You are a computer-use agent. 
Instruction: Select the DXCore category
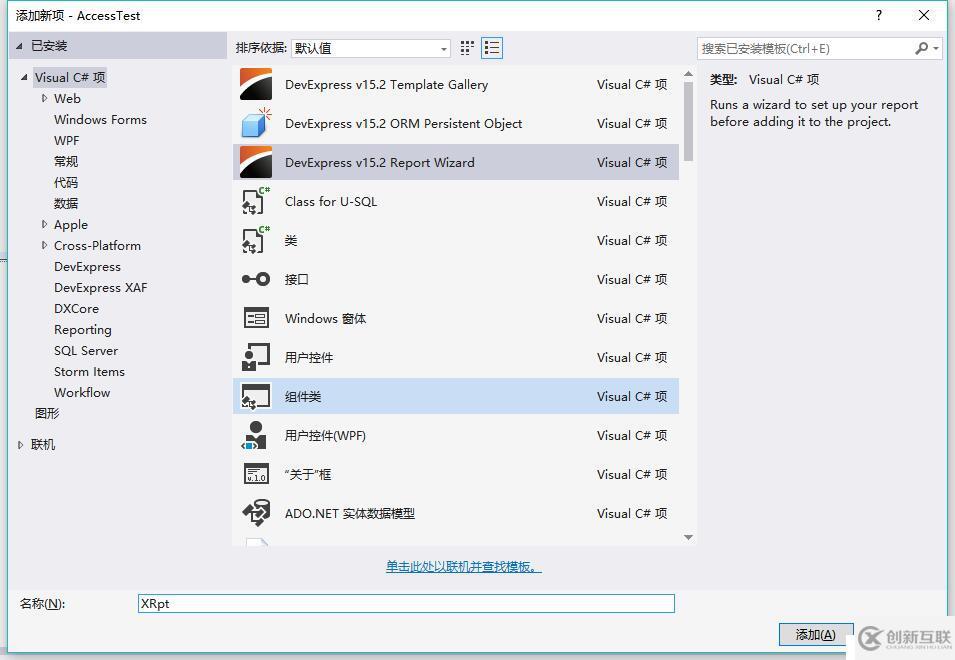click(76, 309)
